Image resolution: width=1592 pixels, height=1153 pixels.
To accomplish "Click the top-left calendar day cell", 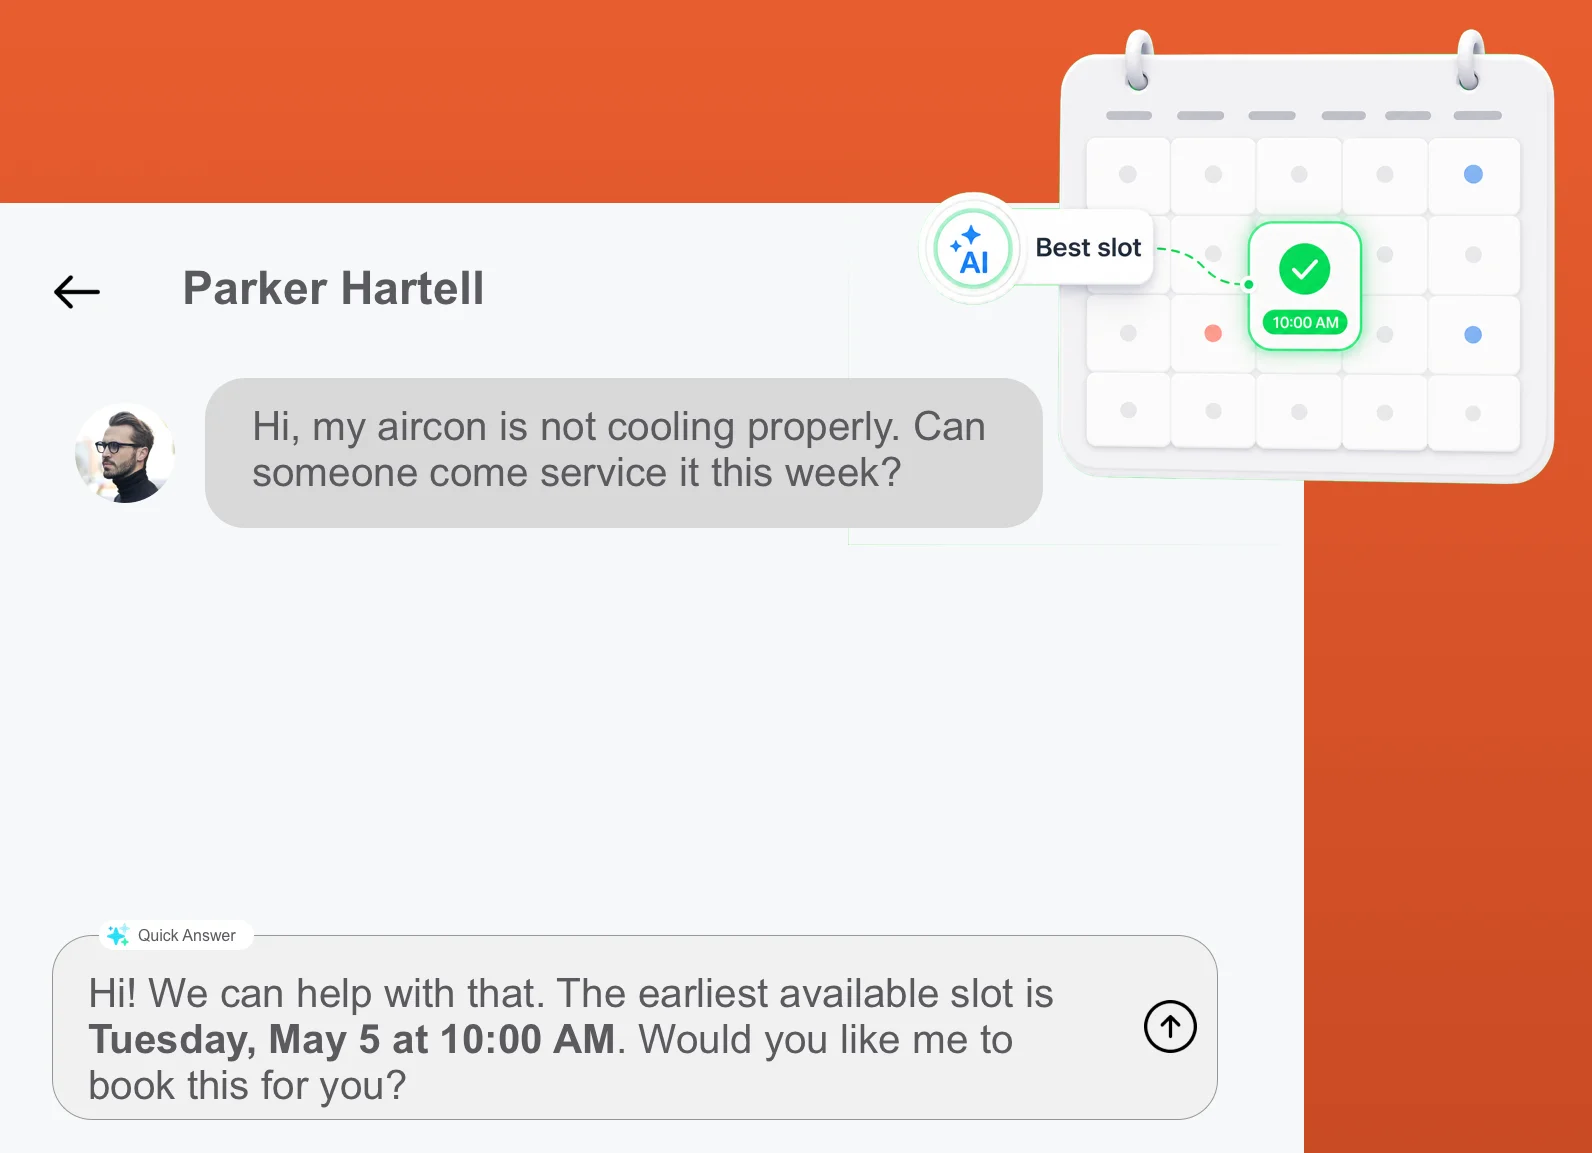I will (1128, 175).
